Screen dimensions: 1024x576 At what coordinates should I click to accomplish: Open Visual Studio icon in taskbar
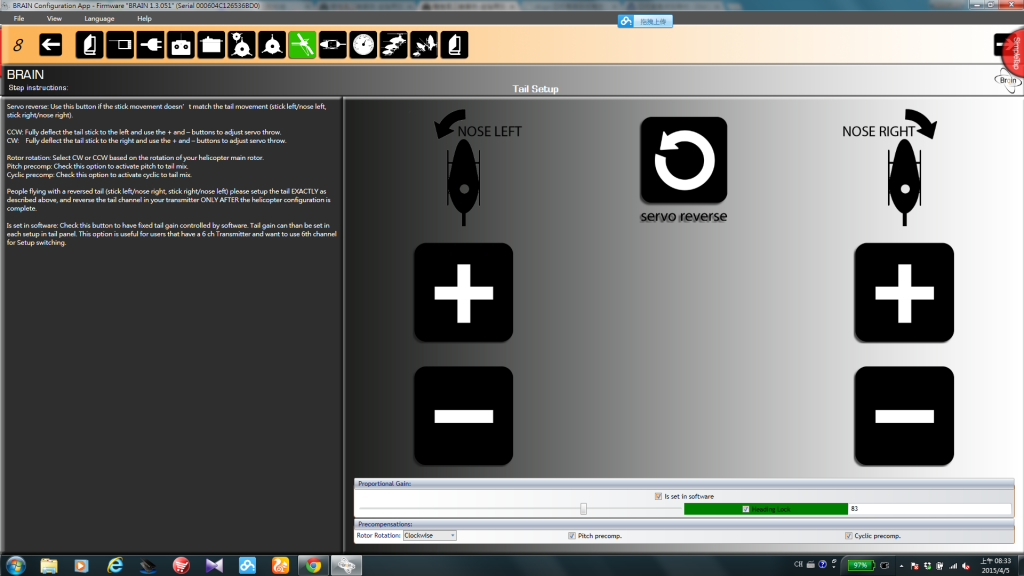214,565
